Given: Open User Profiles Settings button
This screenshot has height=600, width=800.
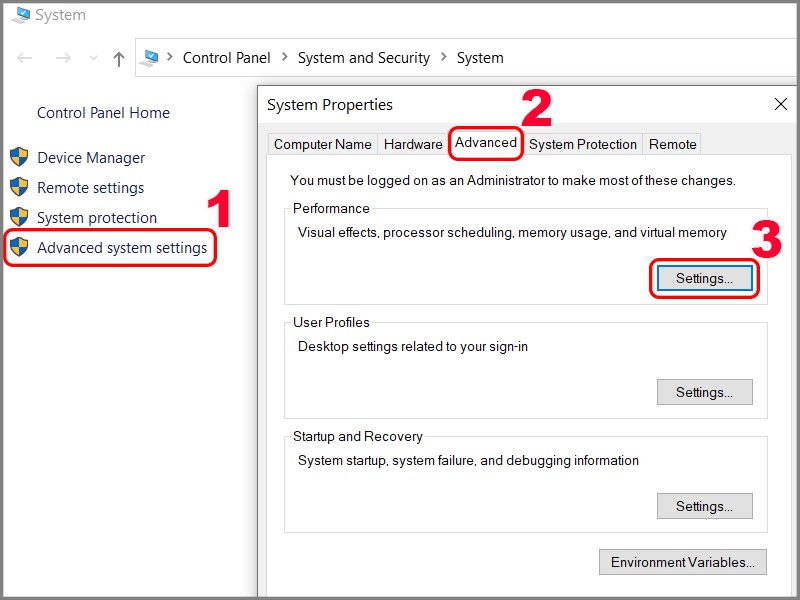Looking at the screenshot, I should pyautogui.click(x=704, y=392).
